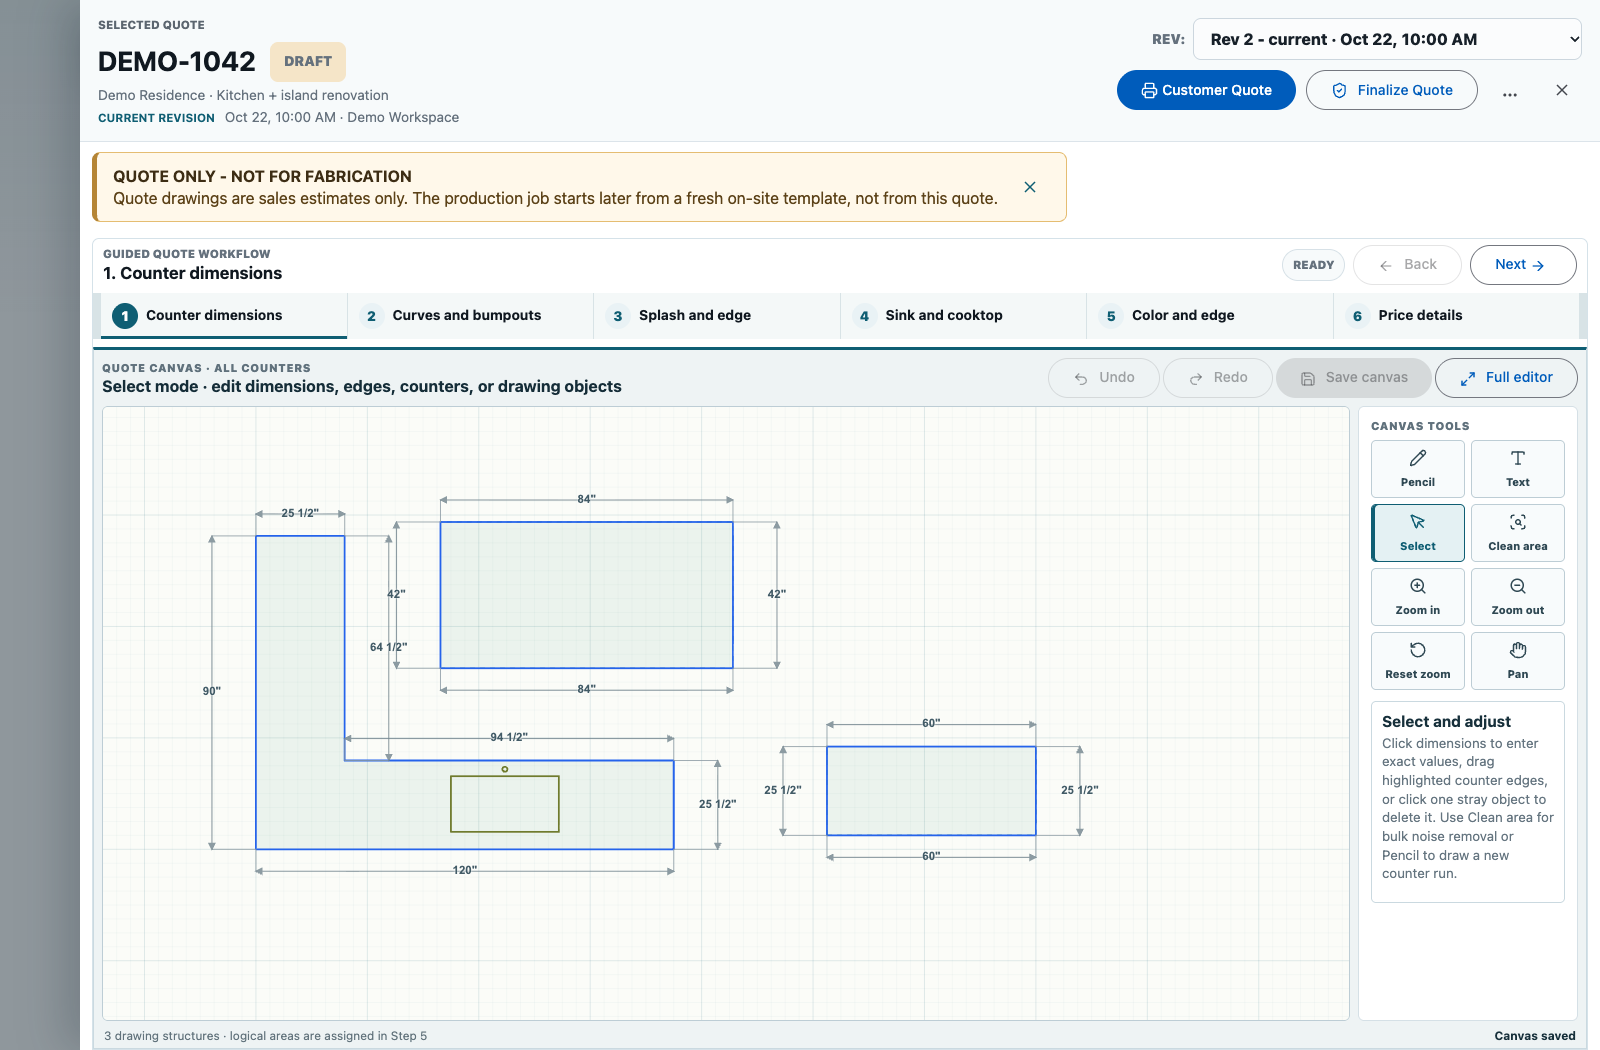Pick the Clean area tool
Viewport: 1600px width, 1050px height.
click(x=1518, y=533)
